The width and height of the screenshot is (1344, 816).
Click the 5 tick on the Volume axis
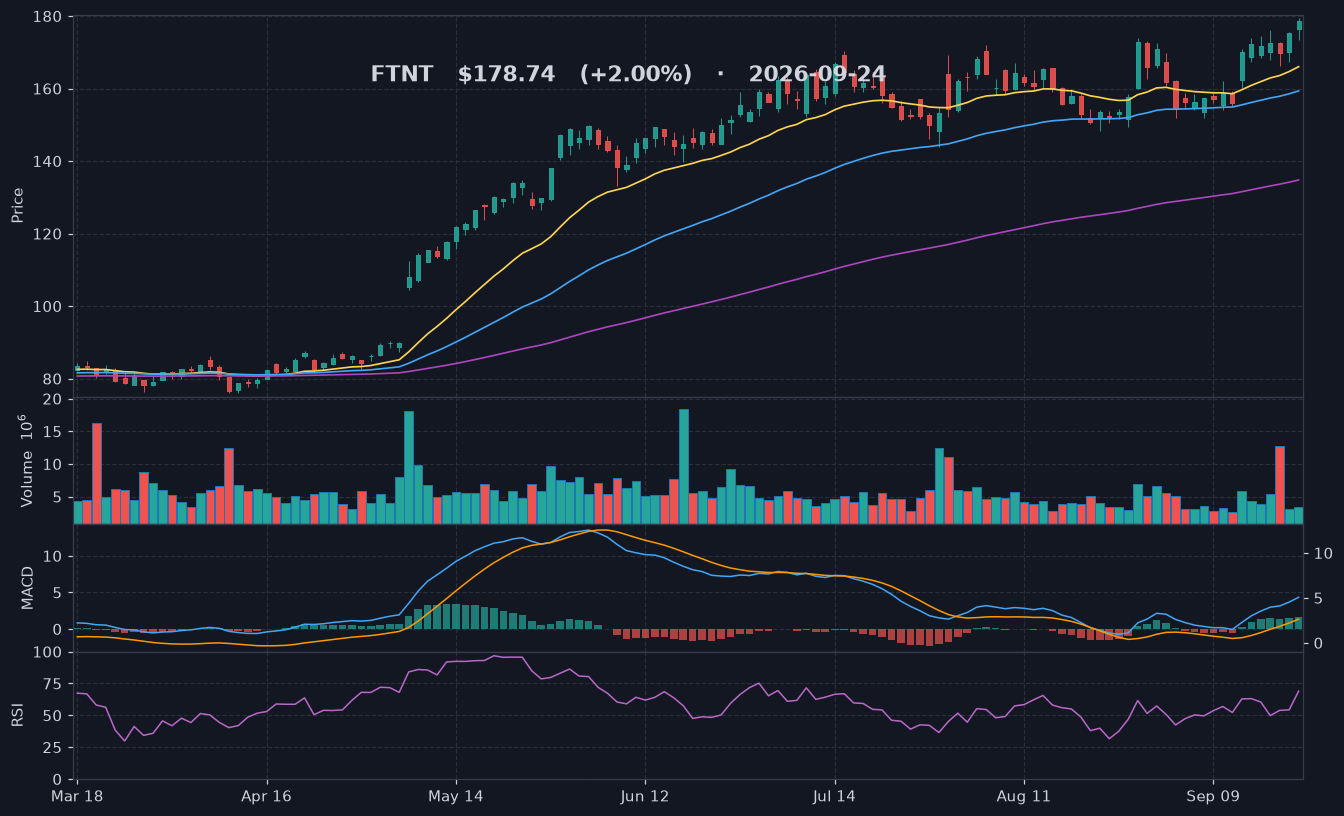58,497
